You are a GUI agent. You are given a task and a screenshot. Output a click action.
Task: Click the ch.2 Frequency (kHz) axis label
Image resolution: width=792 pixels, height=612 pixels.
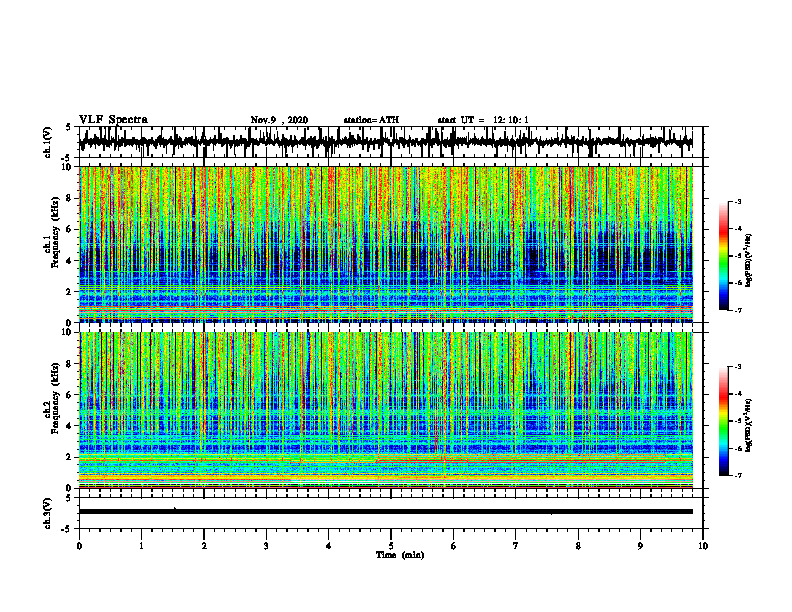pyautogui.click(x=52, y=398)
